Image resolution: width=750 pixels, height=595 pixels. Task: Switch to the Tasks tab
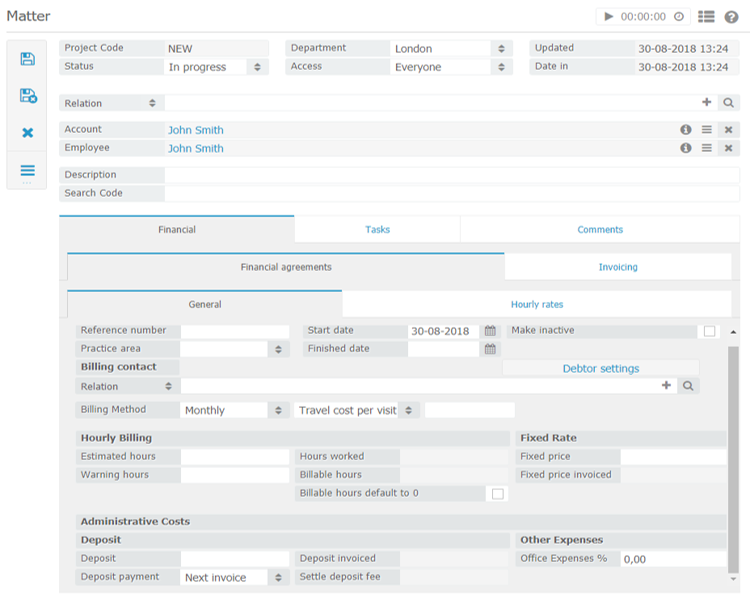click(377, 230)
